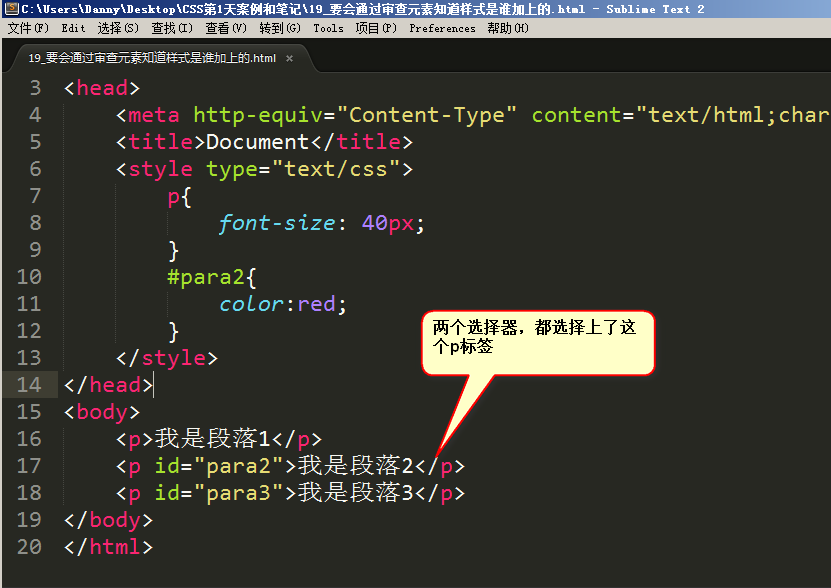Viewport: 831px width, 588px height.
Task: Open the 查看(V) menu
Action: pyautogui.click(x=226, y=28)
